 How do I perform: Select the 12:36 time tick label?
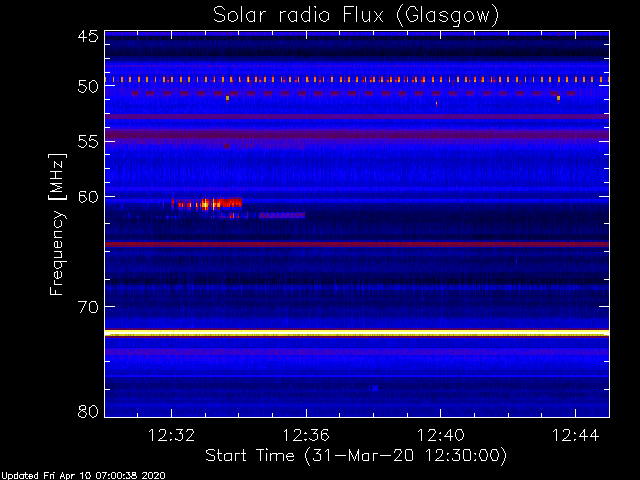pos(306,435)
